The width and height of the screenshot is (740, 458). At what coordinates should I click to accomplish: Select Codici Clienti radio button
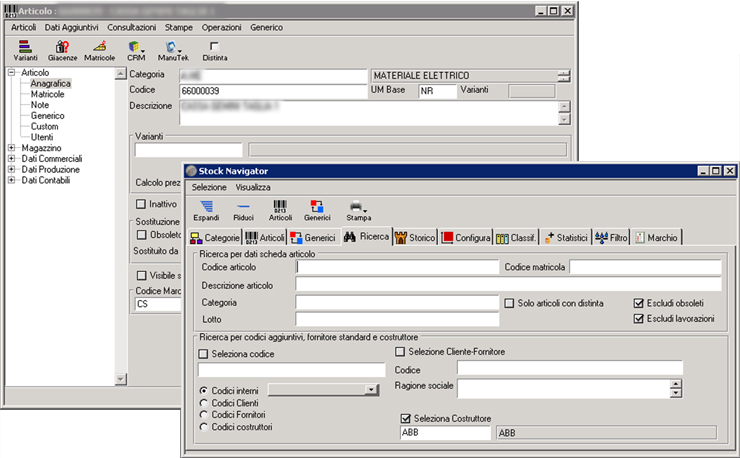(x=203, y=403)
